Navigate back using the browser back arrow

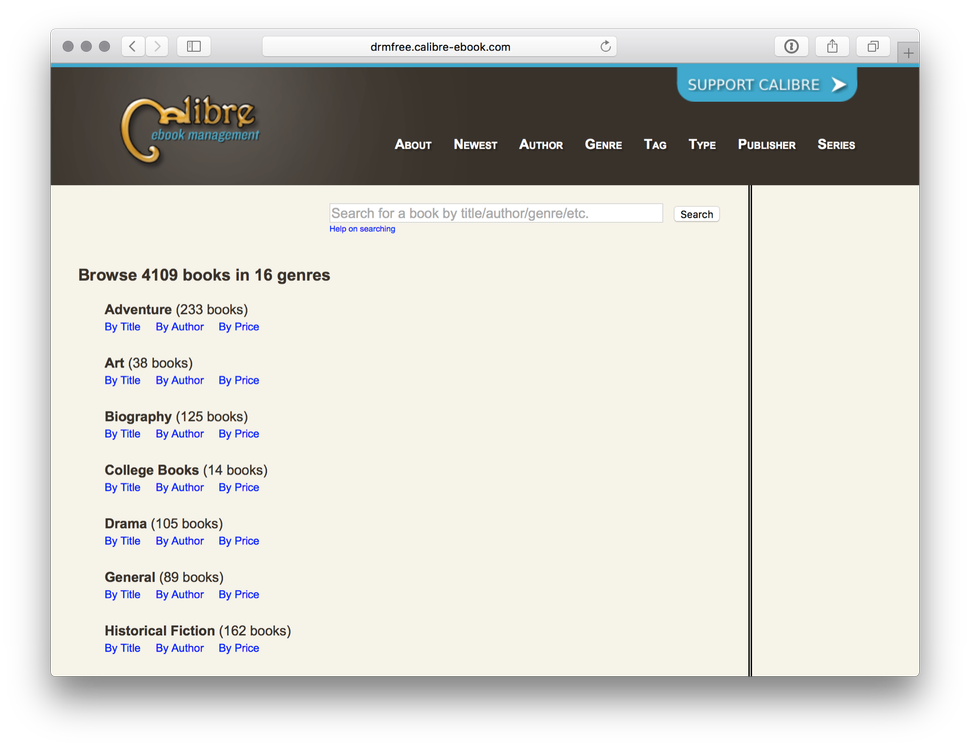[x=131, y=45]
